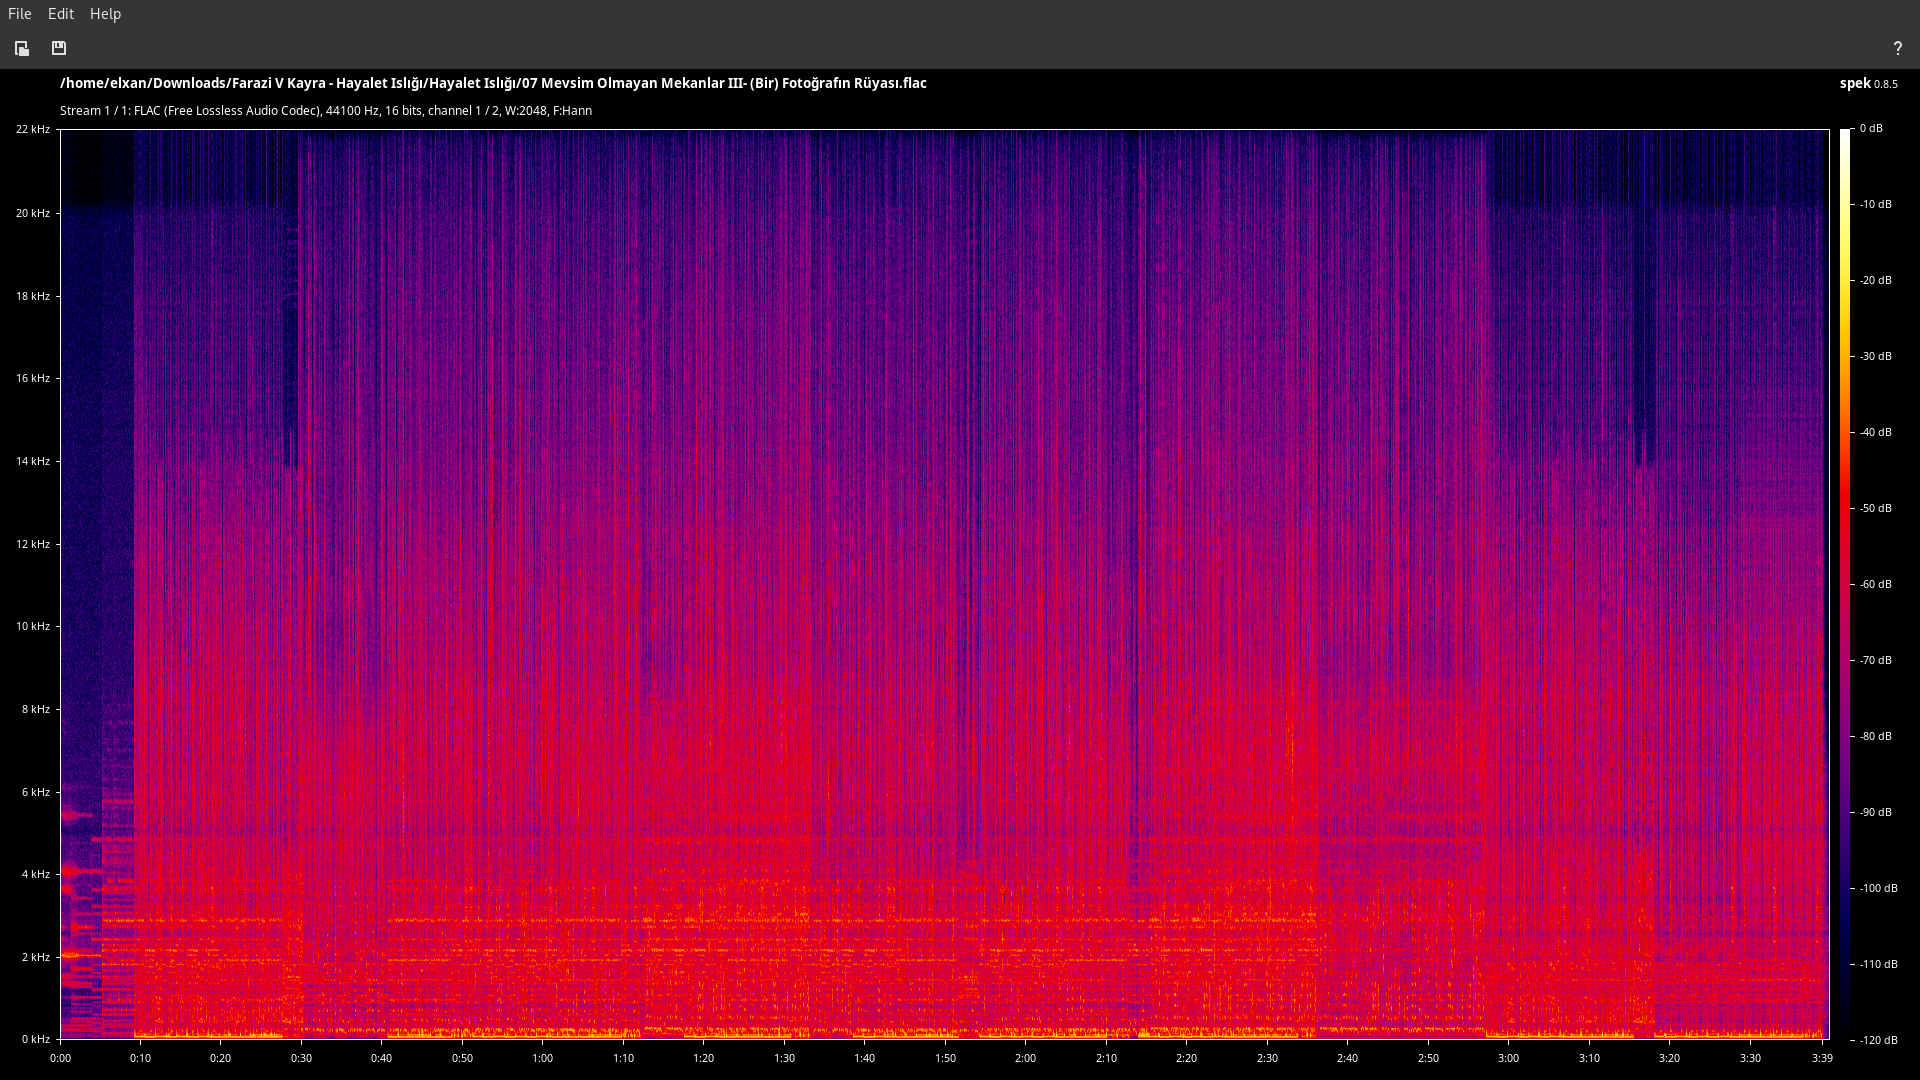Click the FLAC file path title text

(x=493, y=83)
